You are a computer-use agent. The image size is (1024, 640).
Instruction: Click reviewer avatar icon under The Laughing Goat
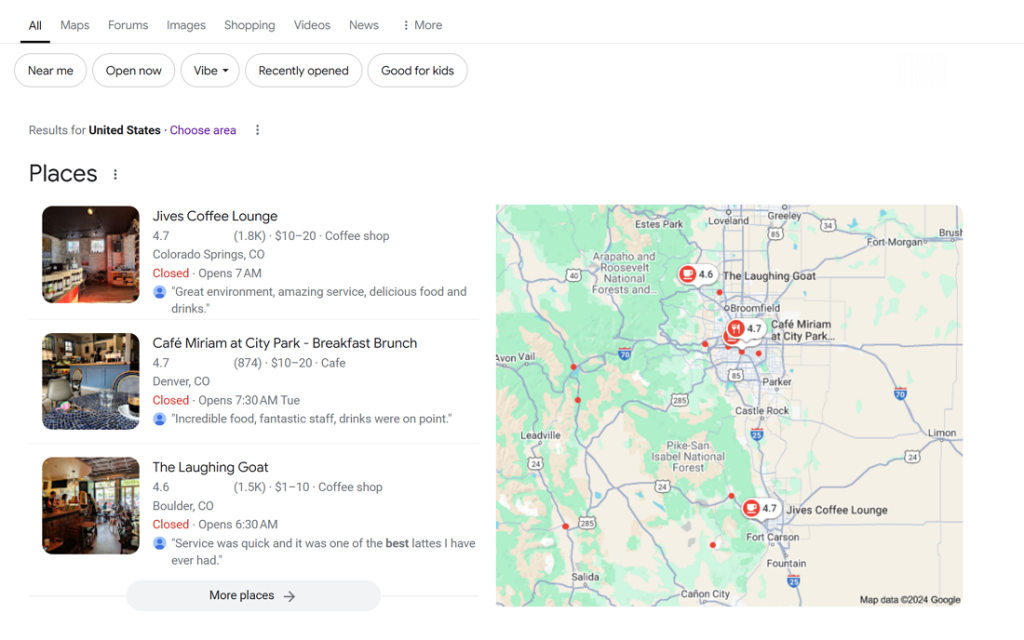(159, 543)
